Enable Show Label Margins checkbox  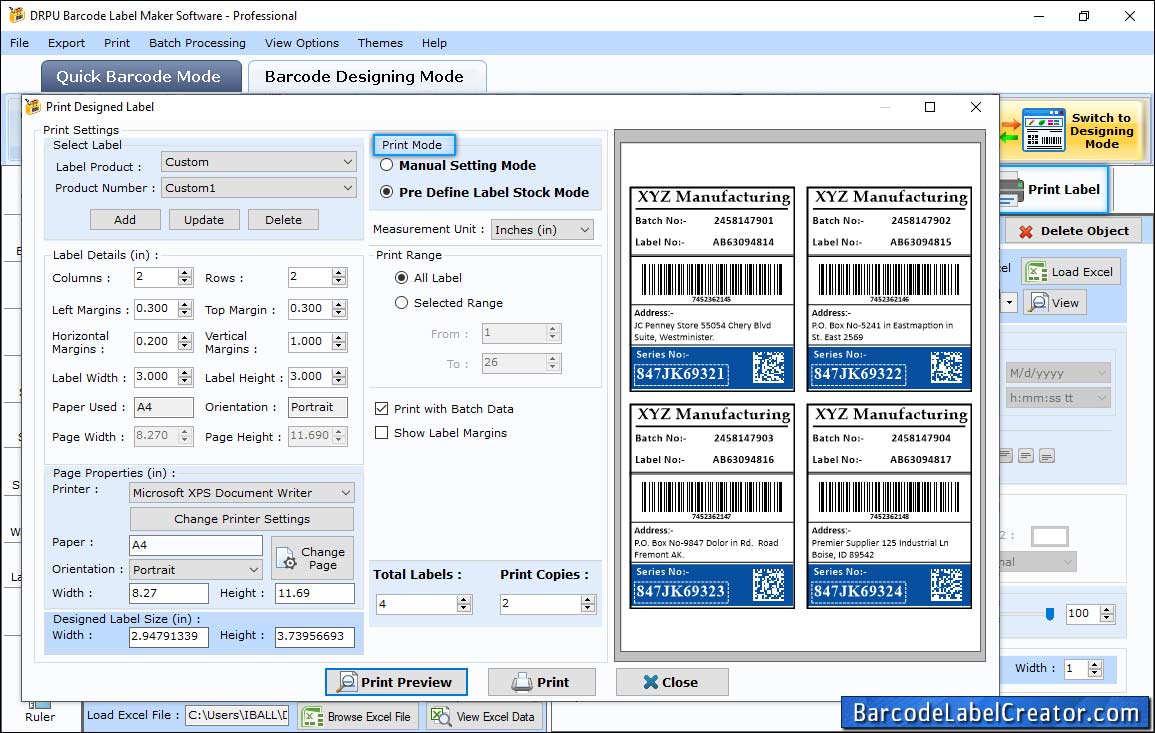click(x=382, y=433)
